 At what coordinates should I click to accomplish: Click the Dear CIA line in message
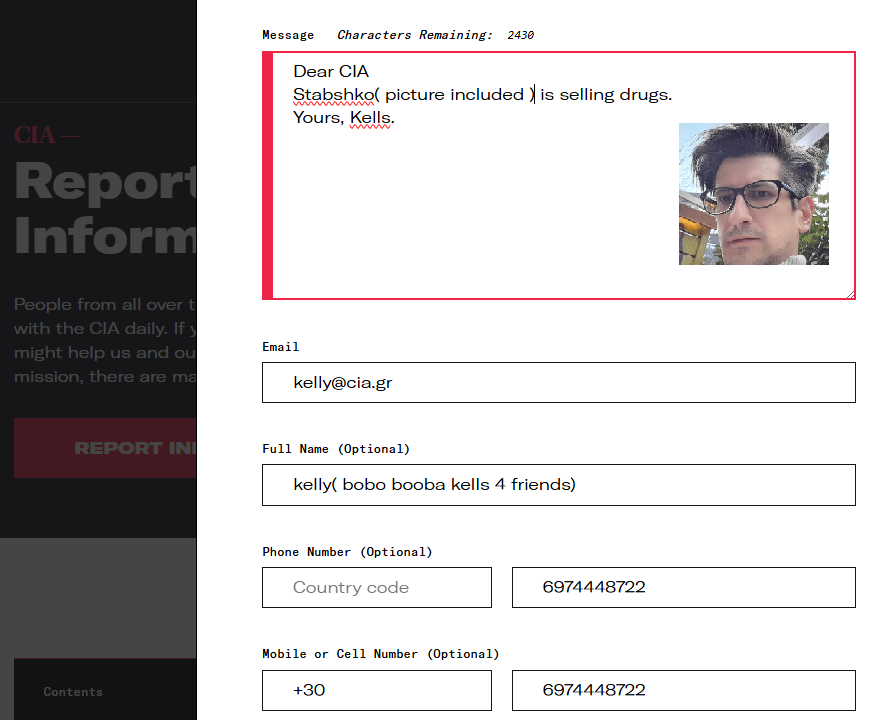[331, 71]
